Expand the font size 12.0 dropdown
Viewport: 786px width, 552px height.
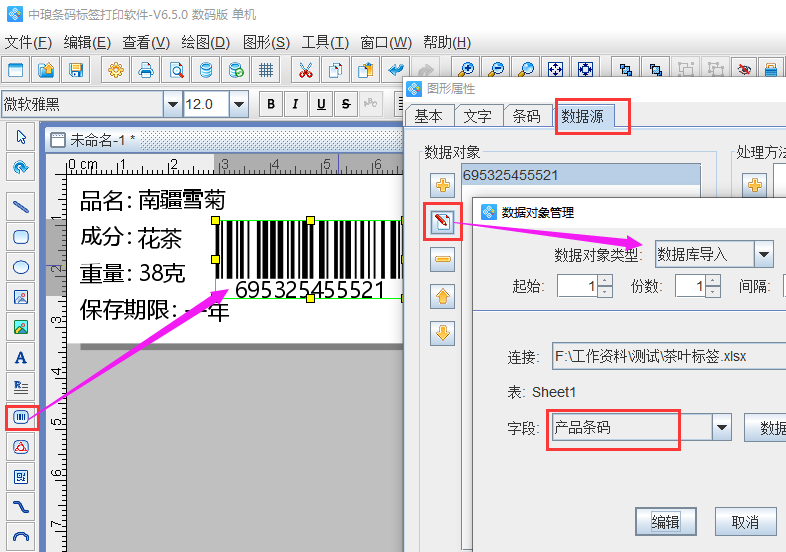coord(238,104)
